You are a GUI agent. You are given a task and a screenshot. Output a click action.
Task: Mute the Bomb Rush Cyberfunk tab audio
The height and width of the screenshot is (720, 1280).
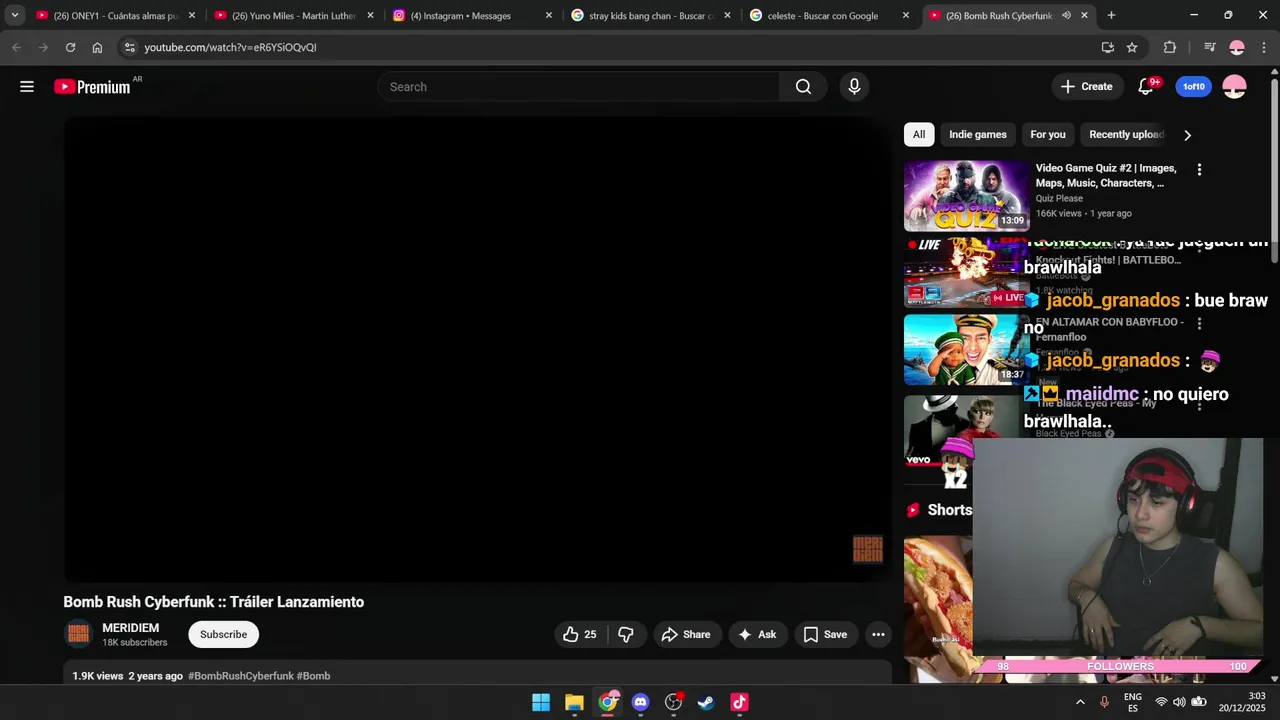(x=1066, y=16)
